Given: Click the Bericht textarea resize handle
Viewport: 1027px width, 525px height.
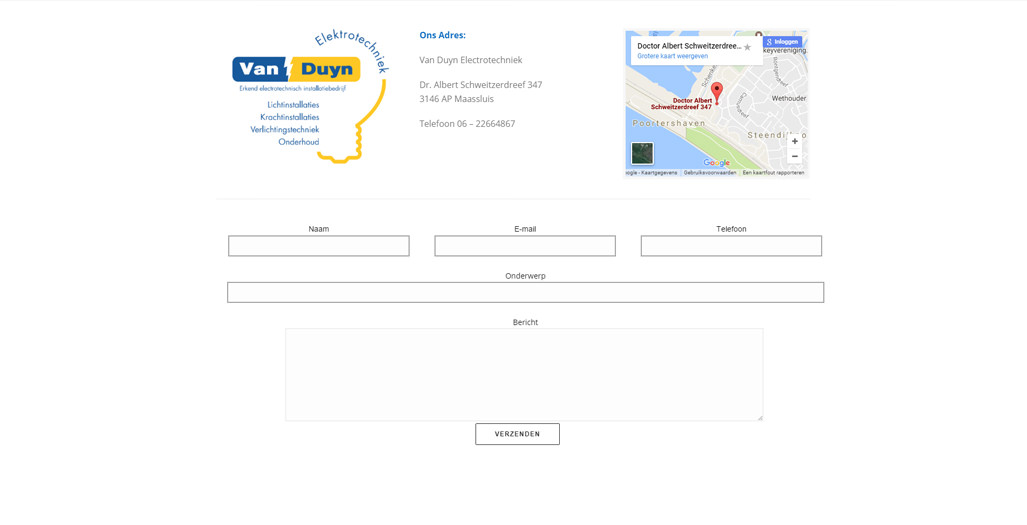Looking at the screenshot, I should coord(760,418).
